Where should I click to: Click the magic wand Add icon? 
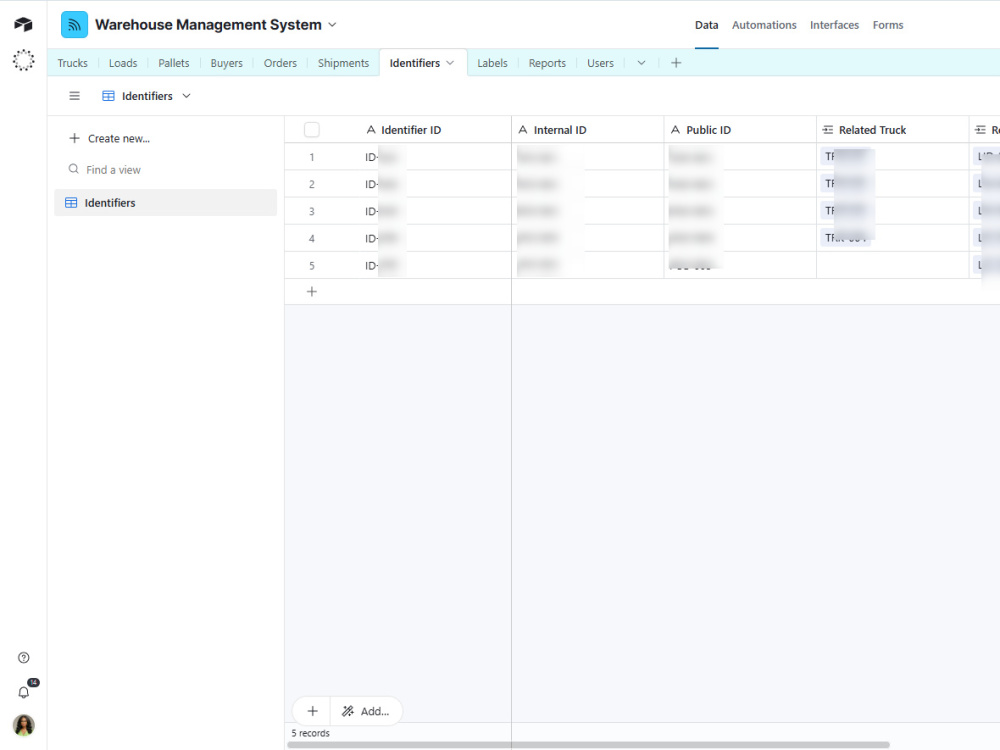pyautogui.click(x=348, y=711)
